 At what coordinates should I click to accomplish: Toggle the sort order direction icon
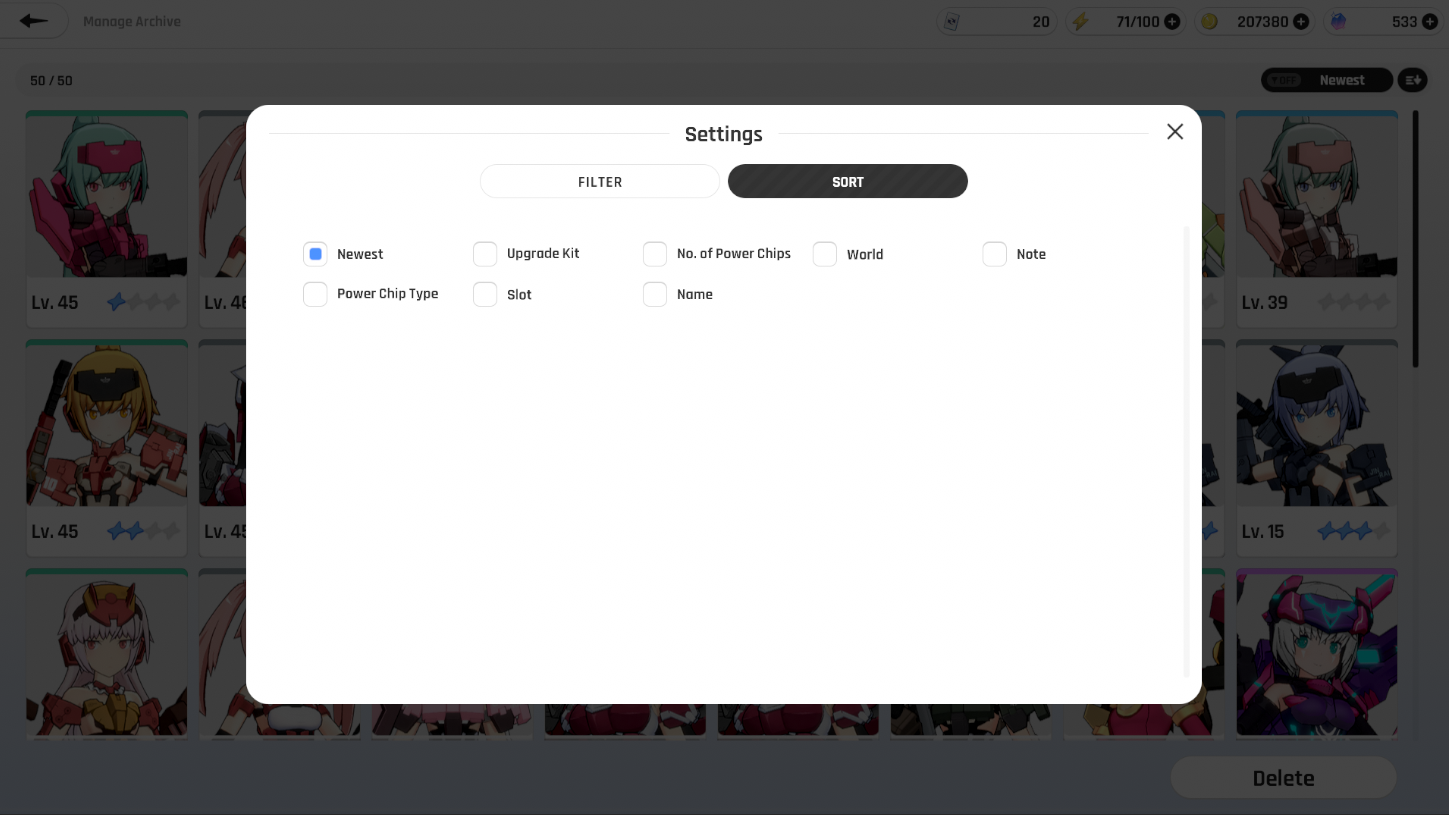[x=1412, y=80]
